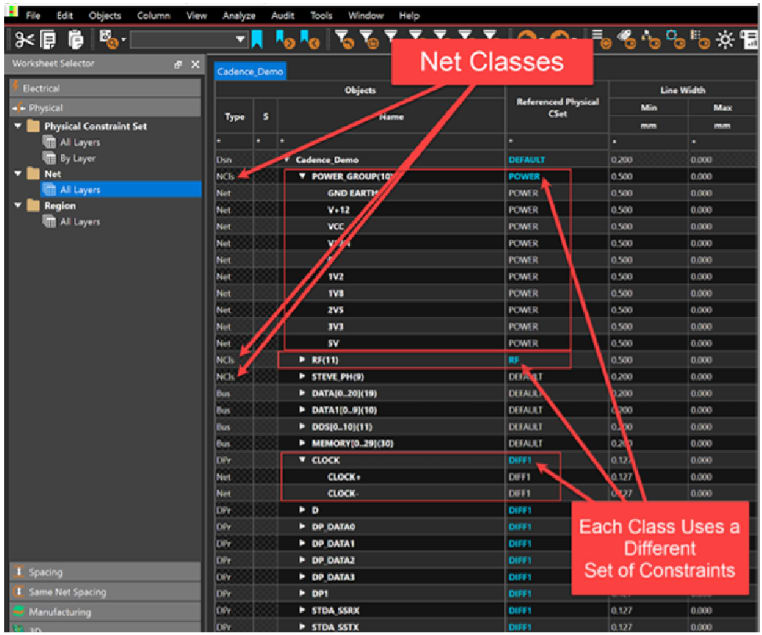
Task: Open the Spacing worksheet section
Action: (105, 572)
